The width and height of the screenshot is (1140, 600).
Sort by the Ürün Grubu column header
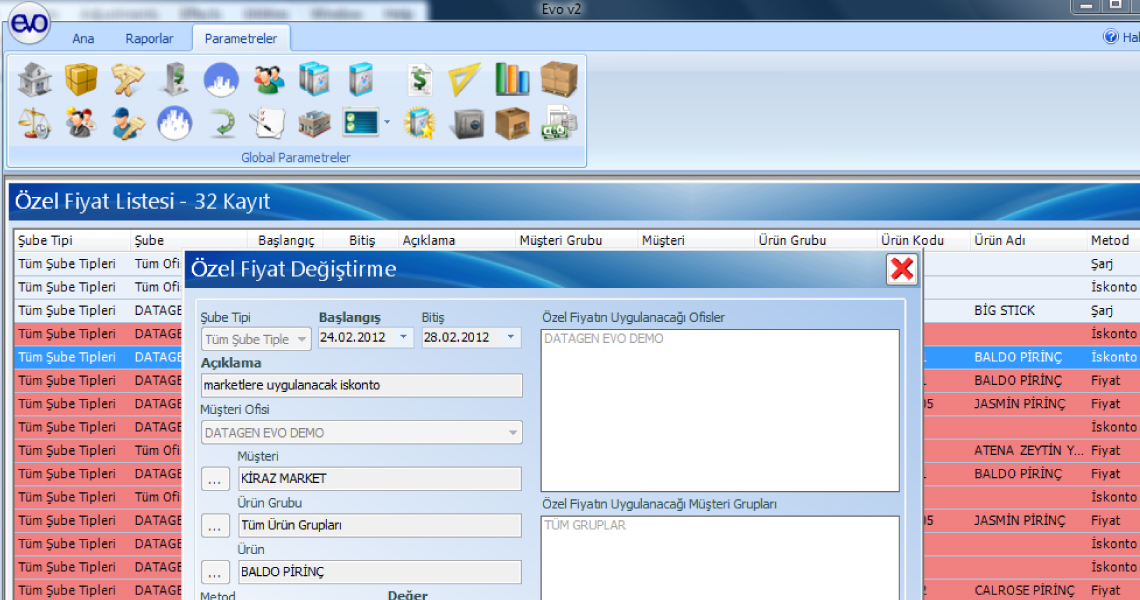pos(815,240)
